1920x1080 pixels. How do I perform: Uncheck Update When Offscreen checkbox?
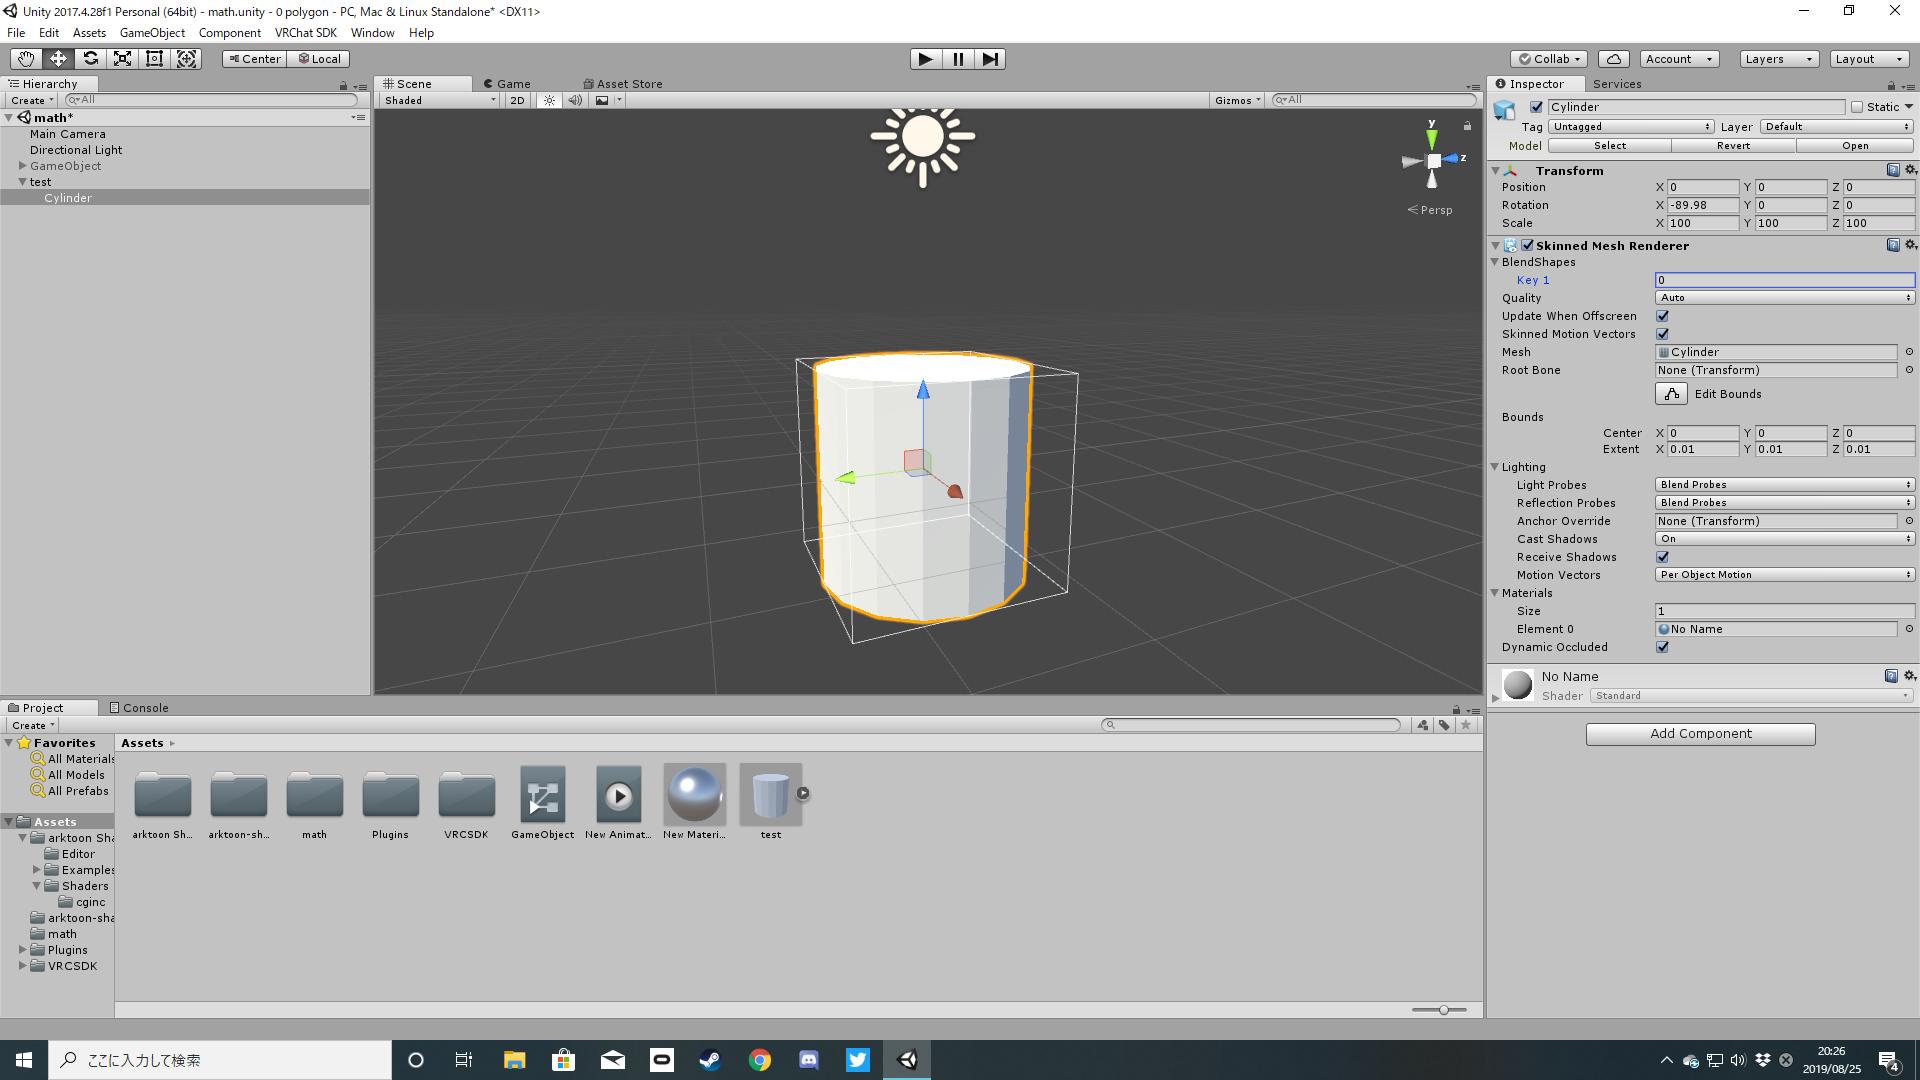coord(1663,316)
